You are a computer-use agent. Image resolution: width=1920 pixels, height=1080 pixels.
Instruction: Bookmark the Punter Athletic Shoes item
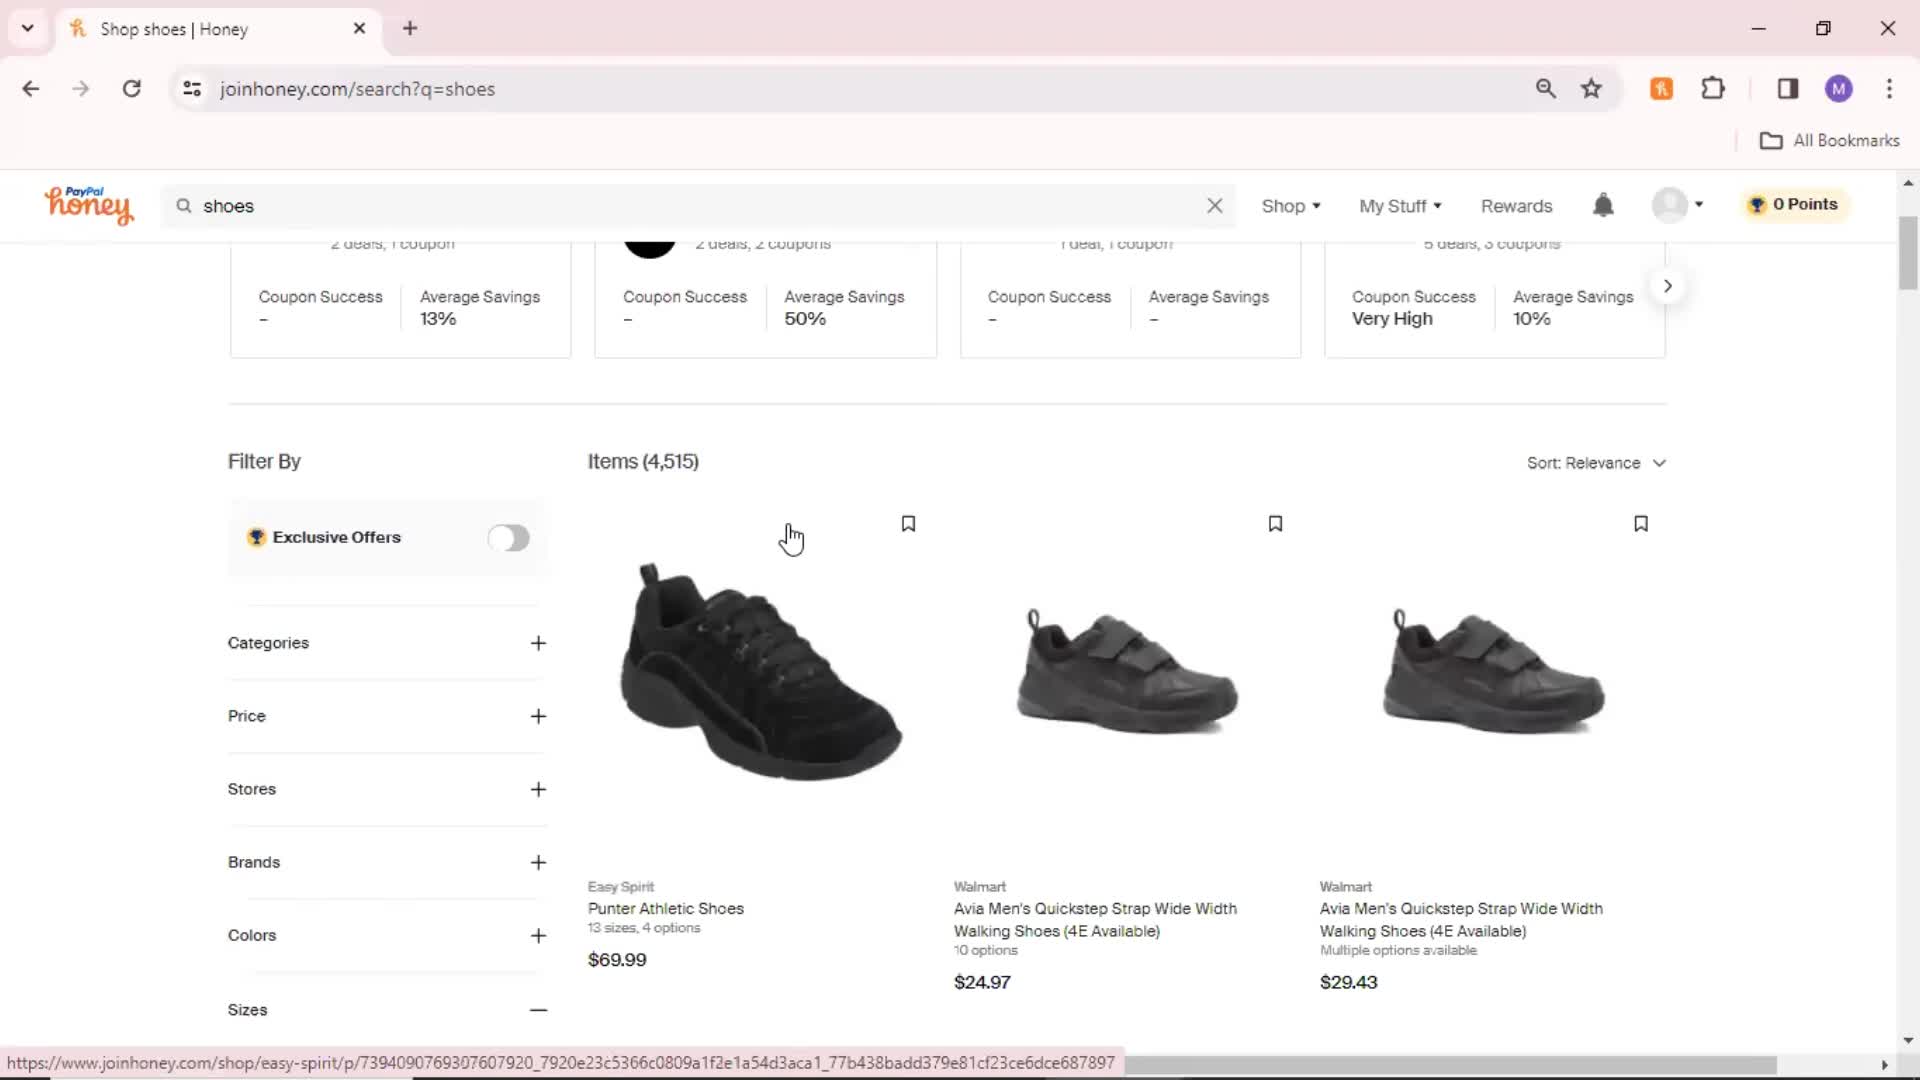tap(908, 524)
